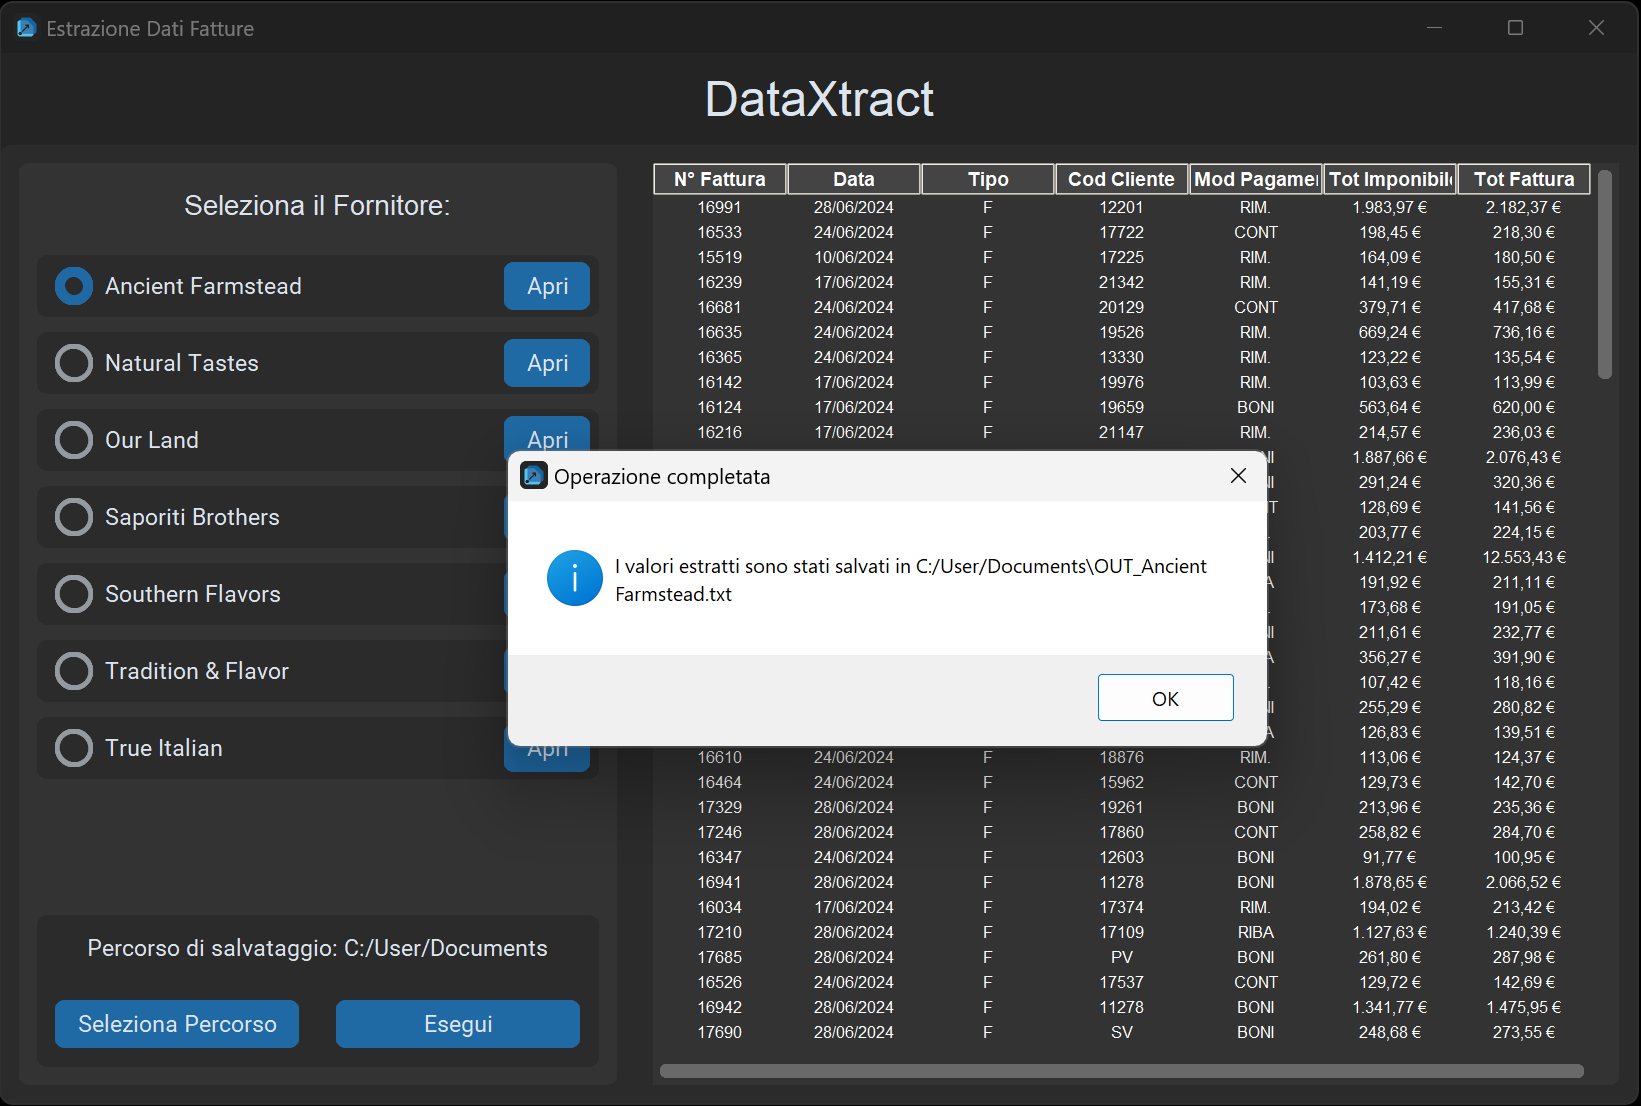Select invoice number 17690 cell
Viewport: 1641px width, 1106px height.
click(x=720, y=1032)
